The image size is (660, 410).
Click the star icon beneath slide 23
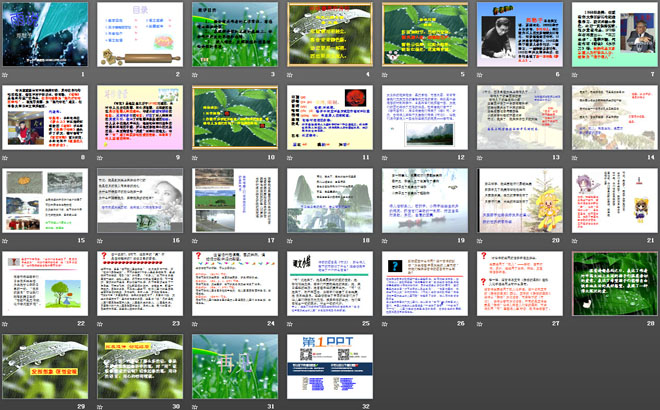101,324
